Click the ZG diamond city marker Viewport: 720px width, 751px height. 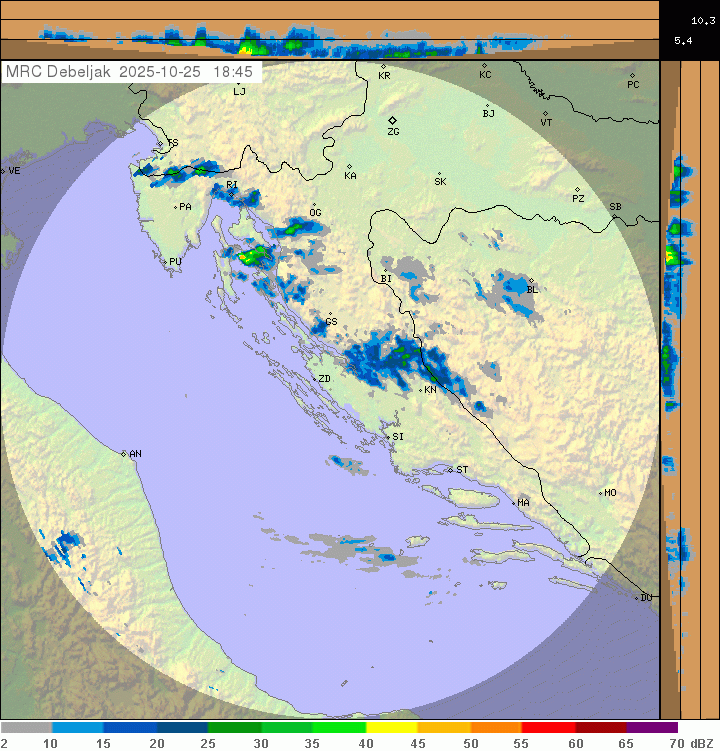pos(393,120)
